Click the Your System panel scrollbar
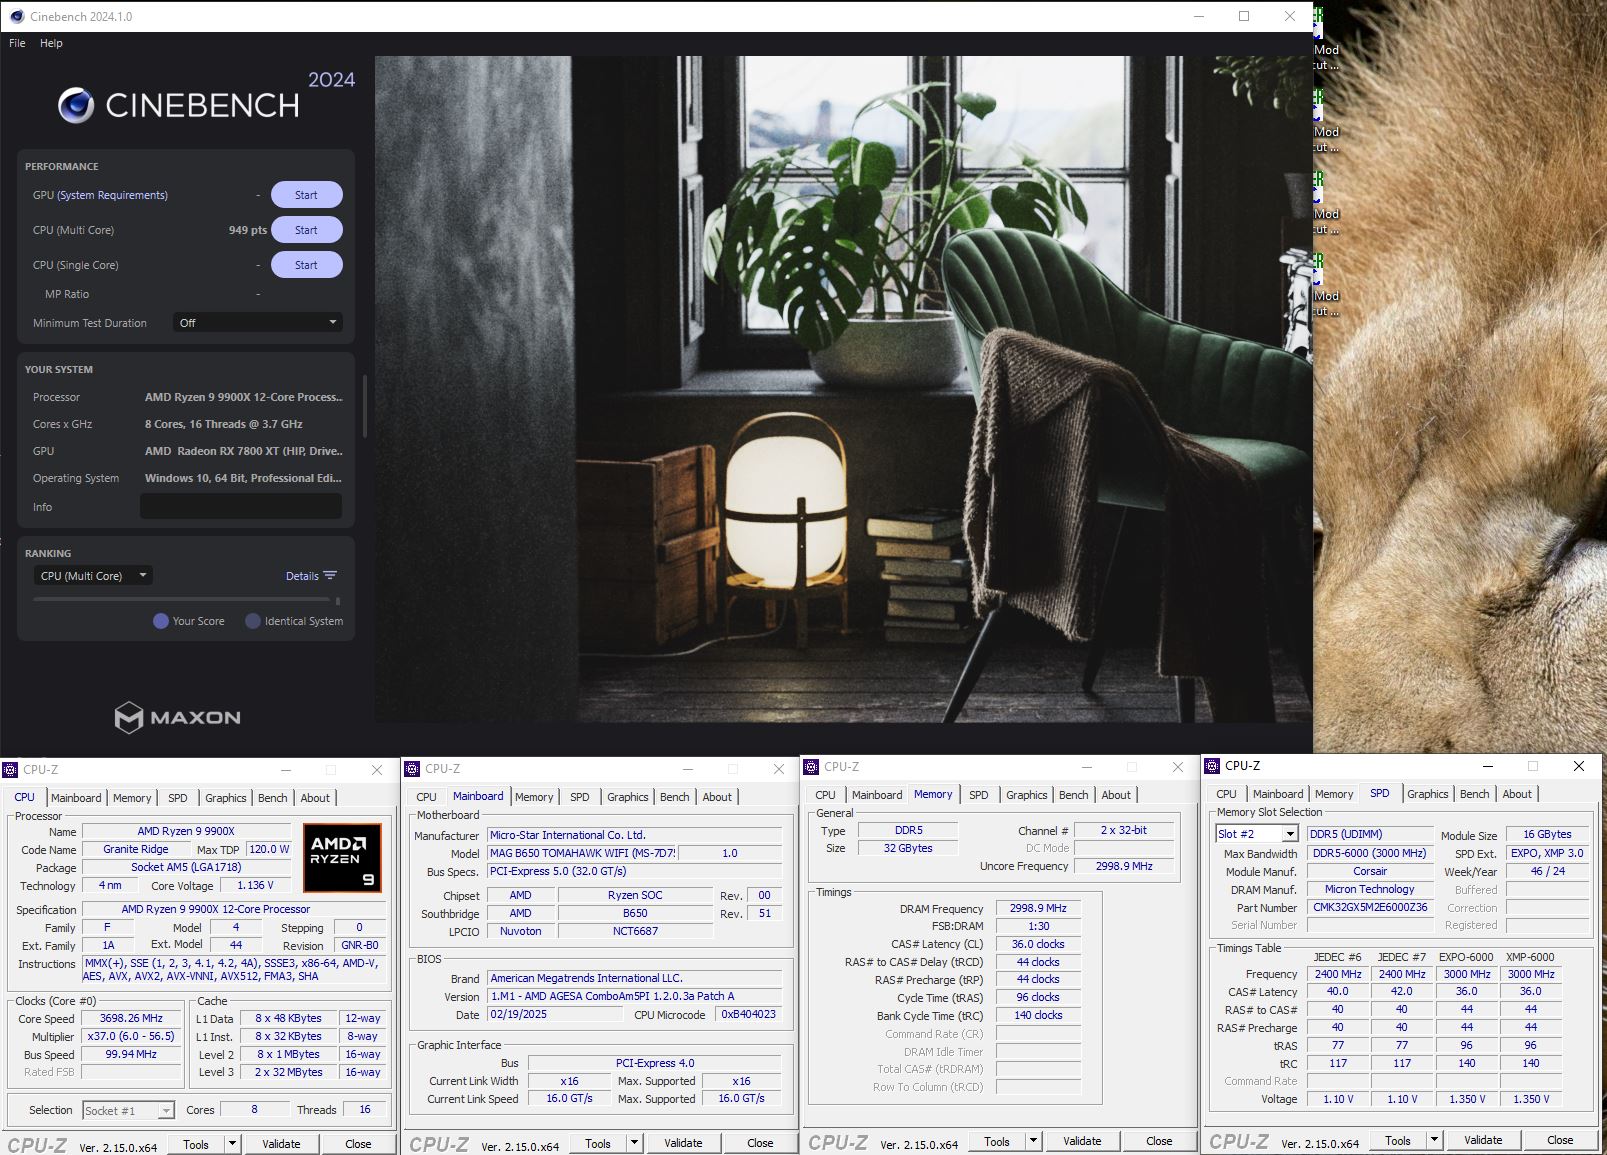1607x1155 pixels. click(365, 406)
